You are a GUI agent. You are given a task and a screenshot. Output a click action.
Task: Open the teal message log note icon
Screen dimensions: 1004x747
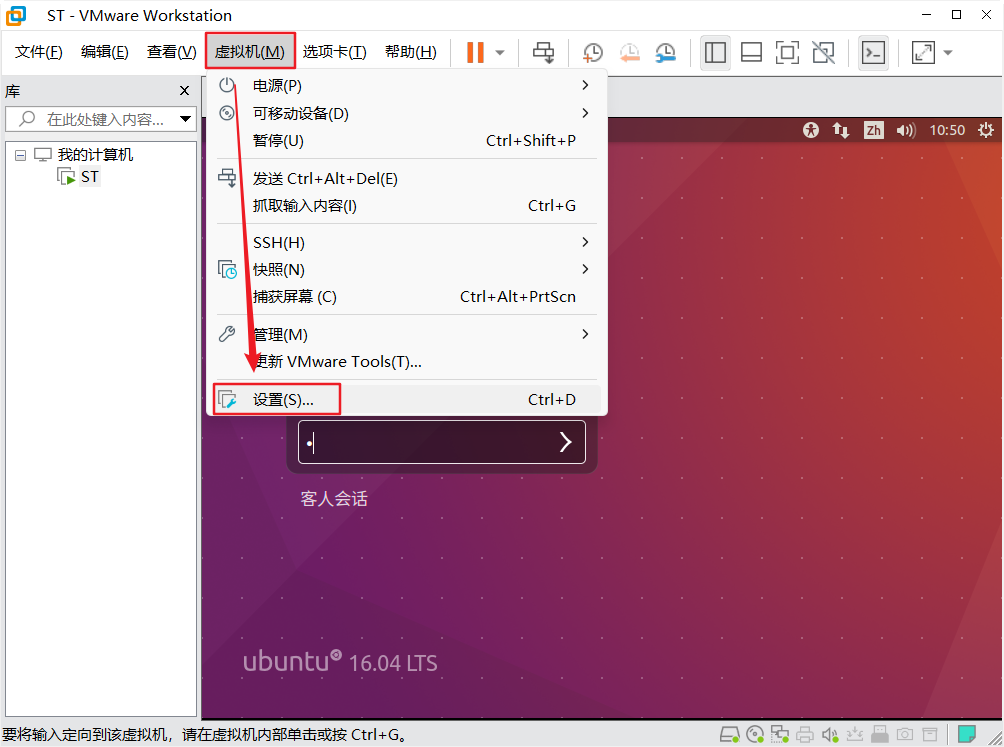(x=966, y=734)
